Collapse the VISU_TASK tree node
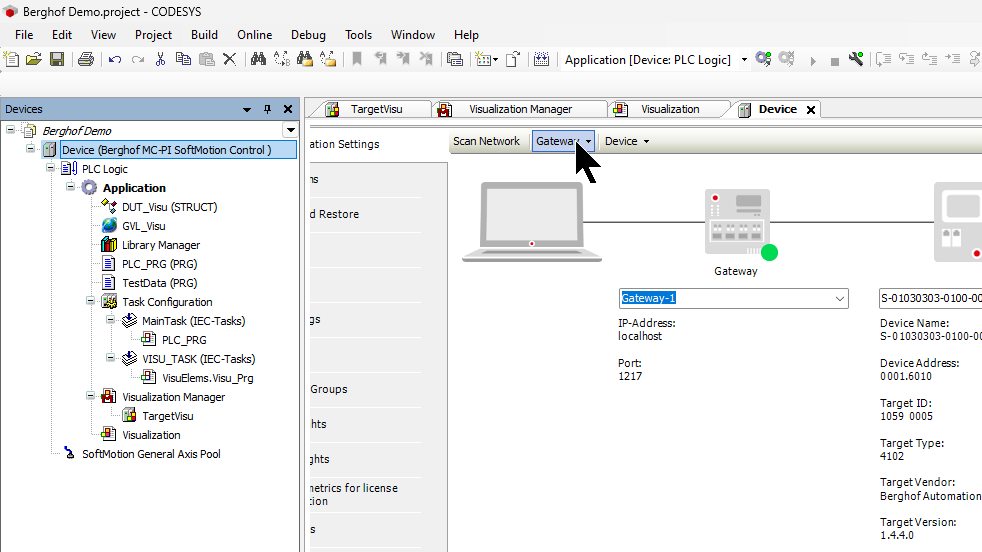The height and width of the screenshot is (552, 982). [111, 358]
